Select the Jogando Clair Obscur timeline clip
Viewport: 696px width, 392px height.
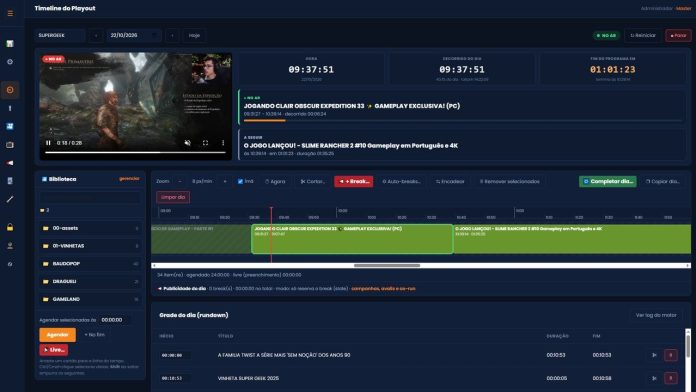pos(352,239)
